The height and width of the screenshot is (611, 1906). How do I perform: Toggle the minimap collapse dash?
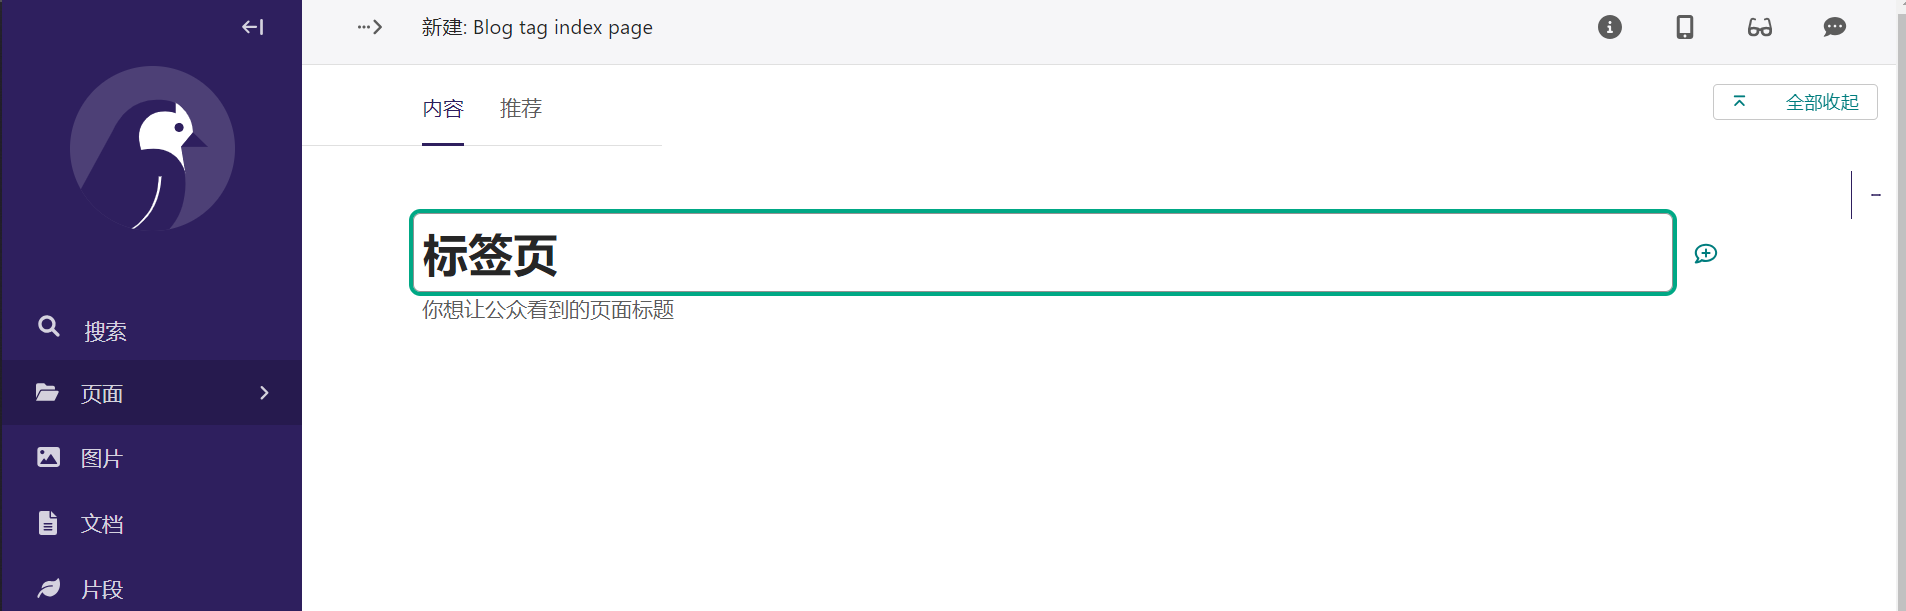click(x=1876, y=195)
